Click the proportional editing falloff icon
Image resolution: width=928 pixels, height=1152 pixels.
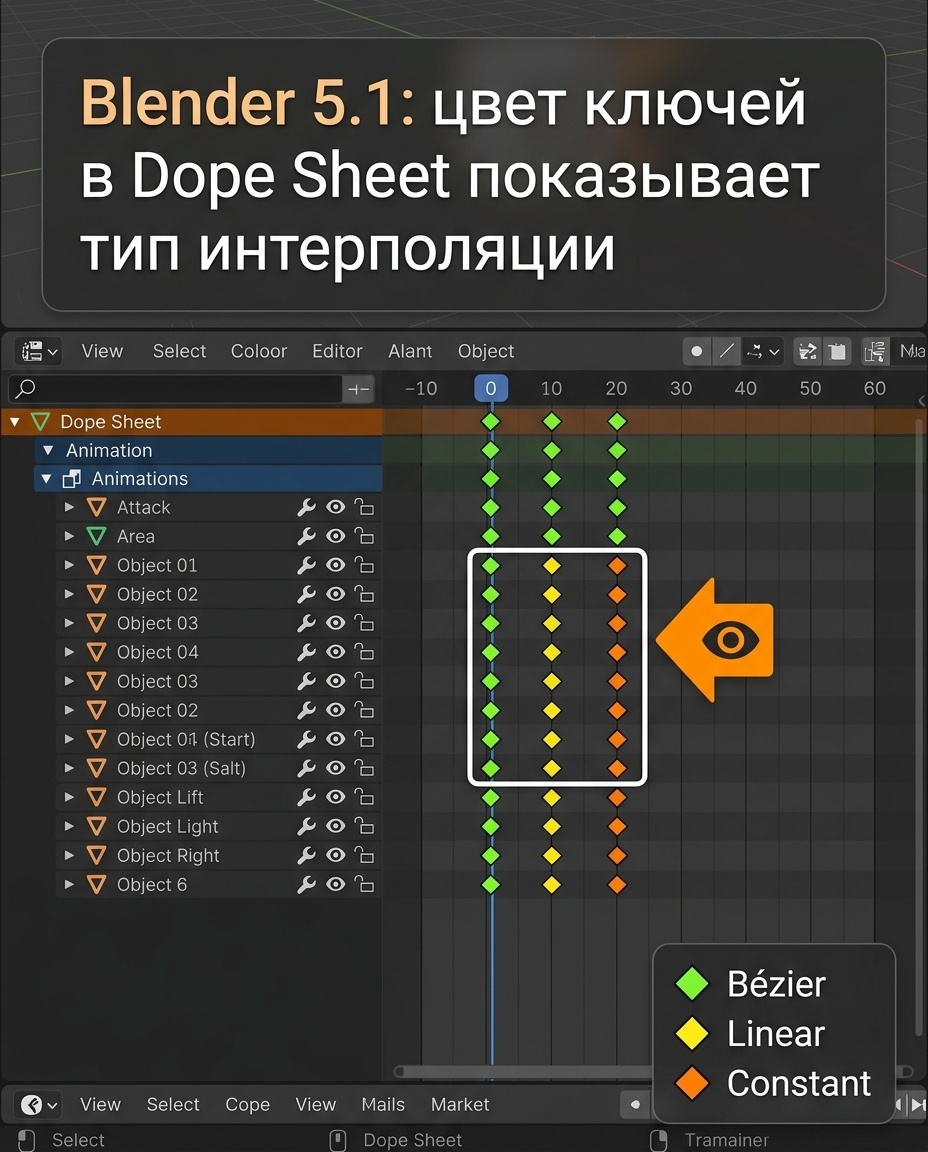(727, 351)
